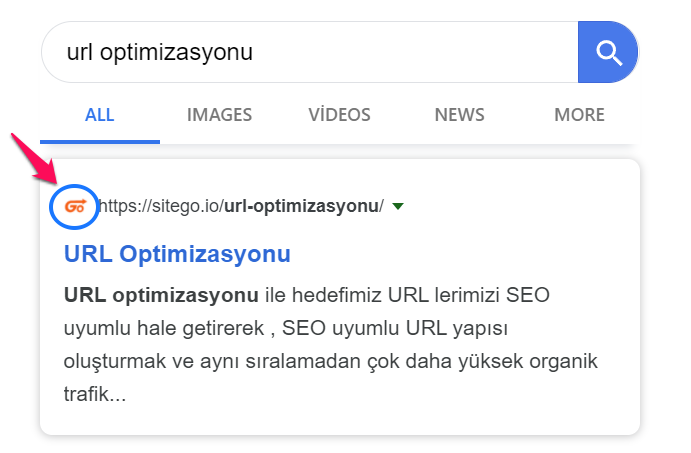The width and height of the screenshot is (691, 453).
Task: Click the bold "url-optimizasyonu" URL slug
Action: click(300, 207)
